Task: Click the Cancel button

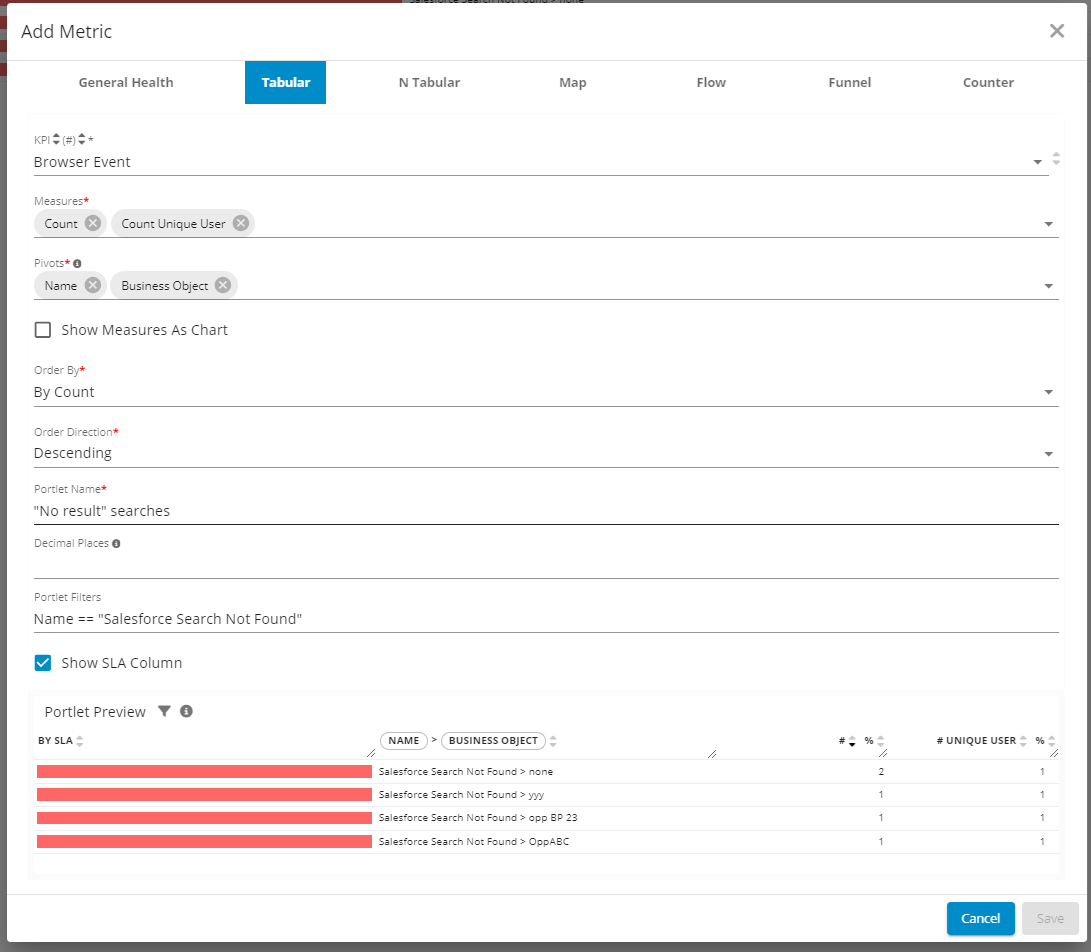Action: point(980,918)
